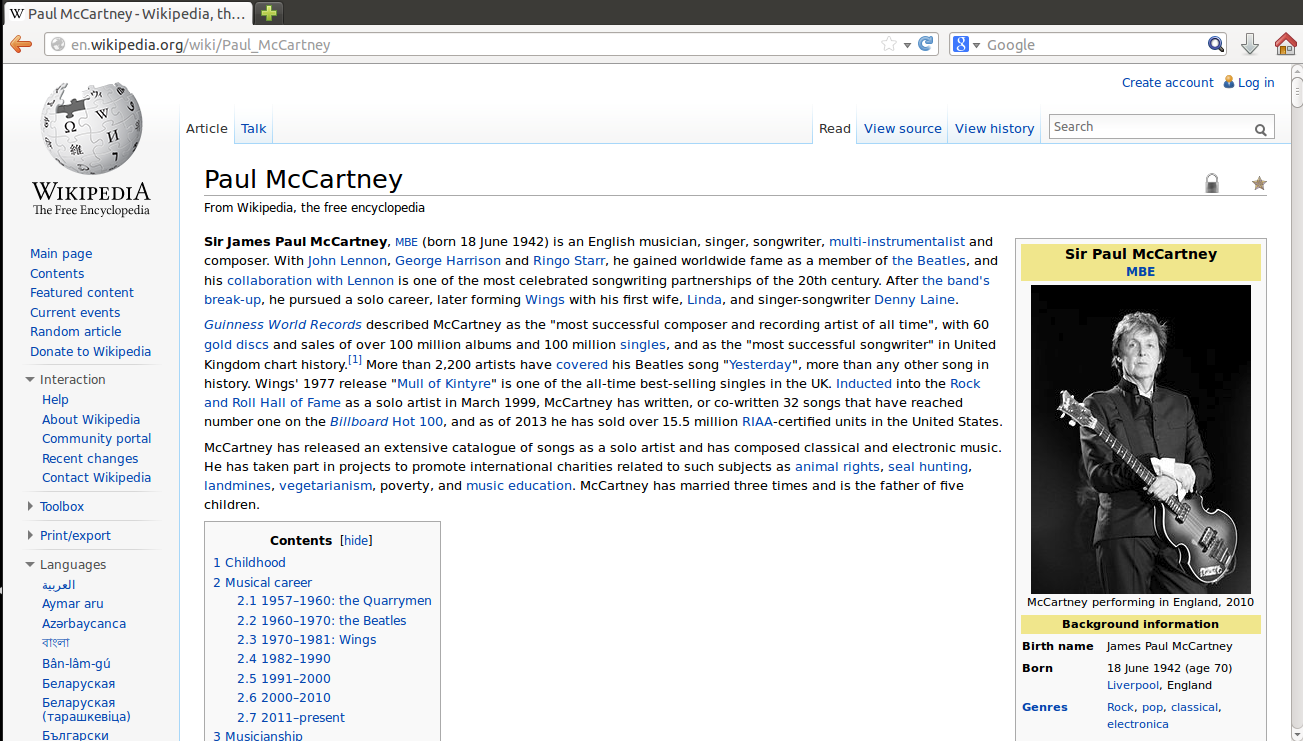This screenshot has width=1303, height=741.
Task: Open the Ringo Starr link
Action: click(x=569, y=261)
